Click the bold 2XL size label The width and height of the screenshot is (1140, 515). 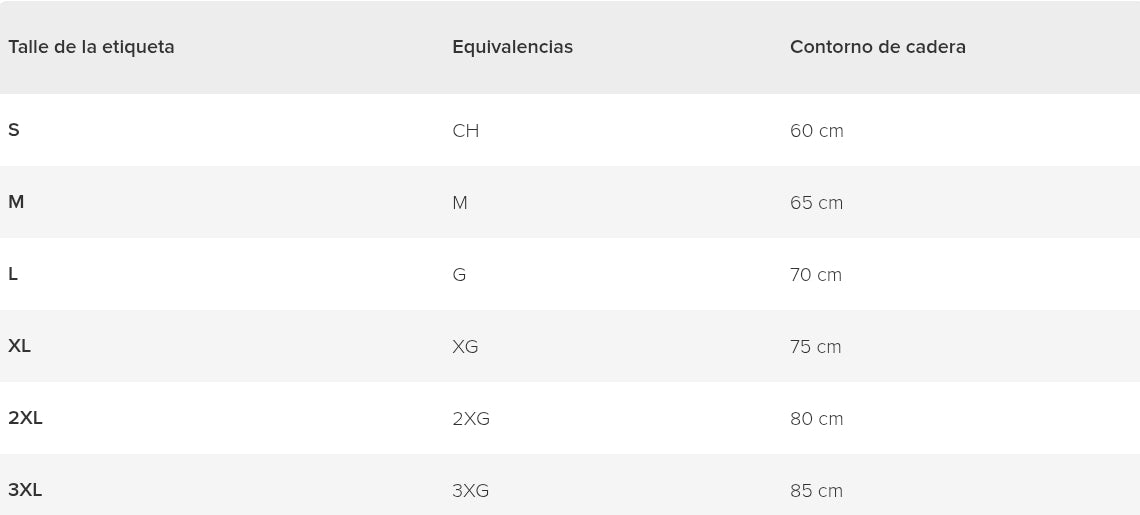click(x=25, y=418)
